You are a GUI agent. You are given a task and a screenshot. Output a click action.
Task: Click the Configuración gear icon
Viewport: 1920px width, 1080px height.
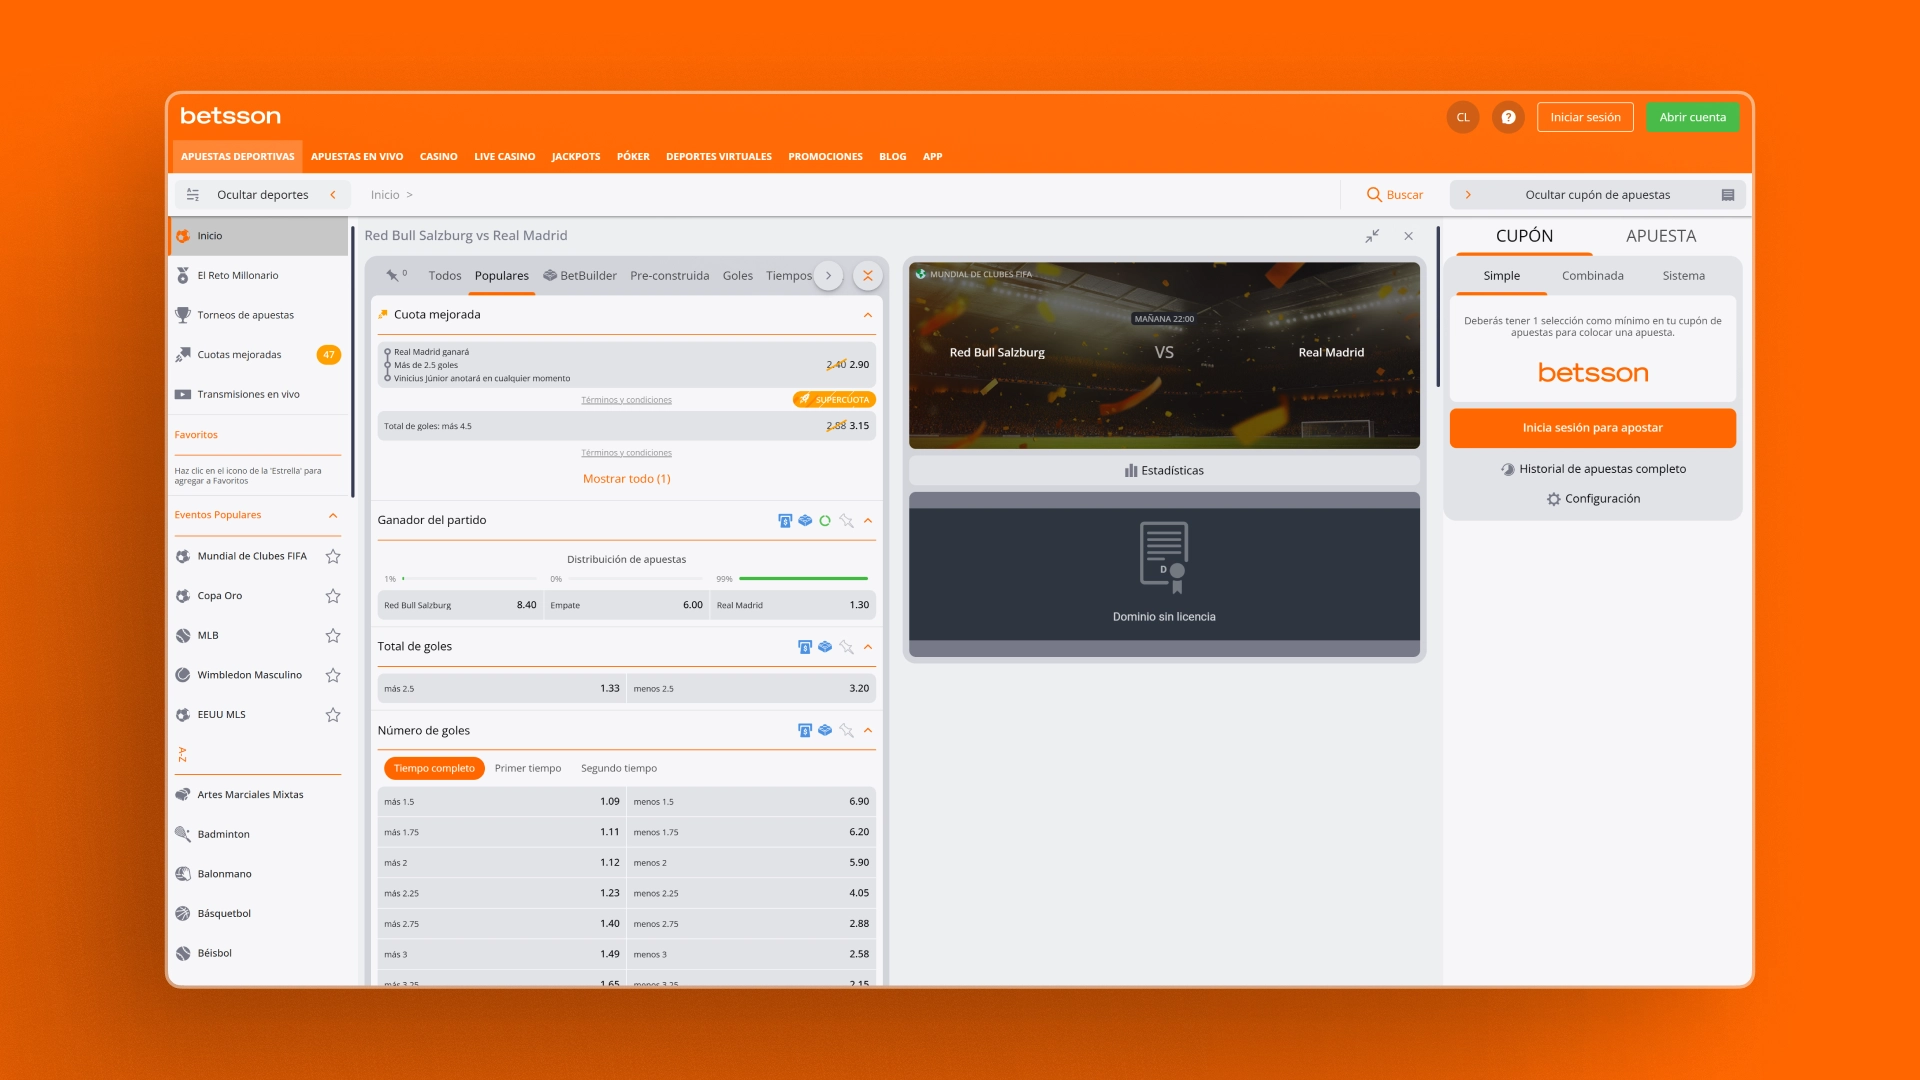1553,499
